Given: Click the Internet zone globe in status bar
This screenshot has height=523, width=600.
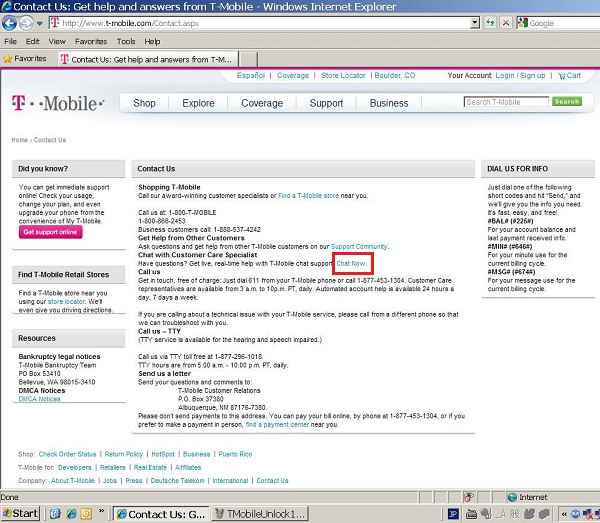Looking at the screenshot, I should (512, 497).
